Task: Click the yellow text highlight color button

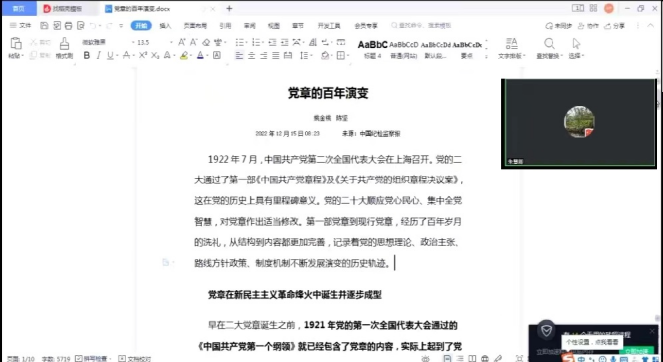Action: click(184, 55)
